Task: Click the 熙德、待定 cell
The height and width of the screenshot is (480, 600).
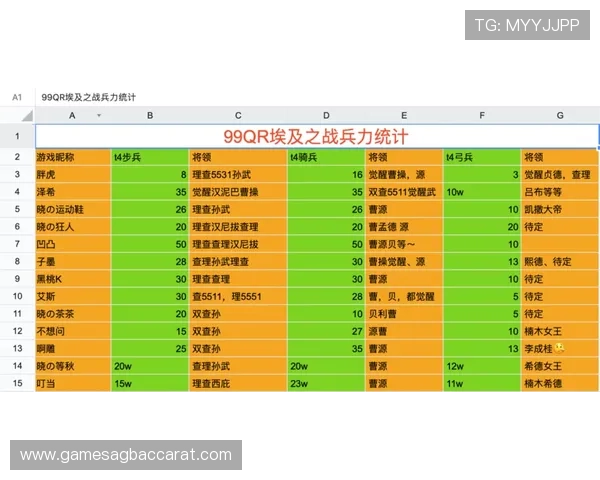Action: click(560, 261)
